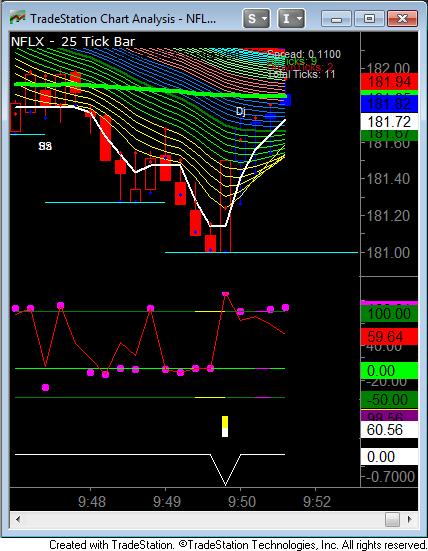
Task: Click the 181.20 price axis label
Action: pos(388,215)
